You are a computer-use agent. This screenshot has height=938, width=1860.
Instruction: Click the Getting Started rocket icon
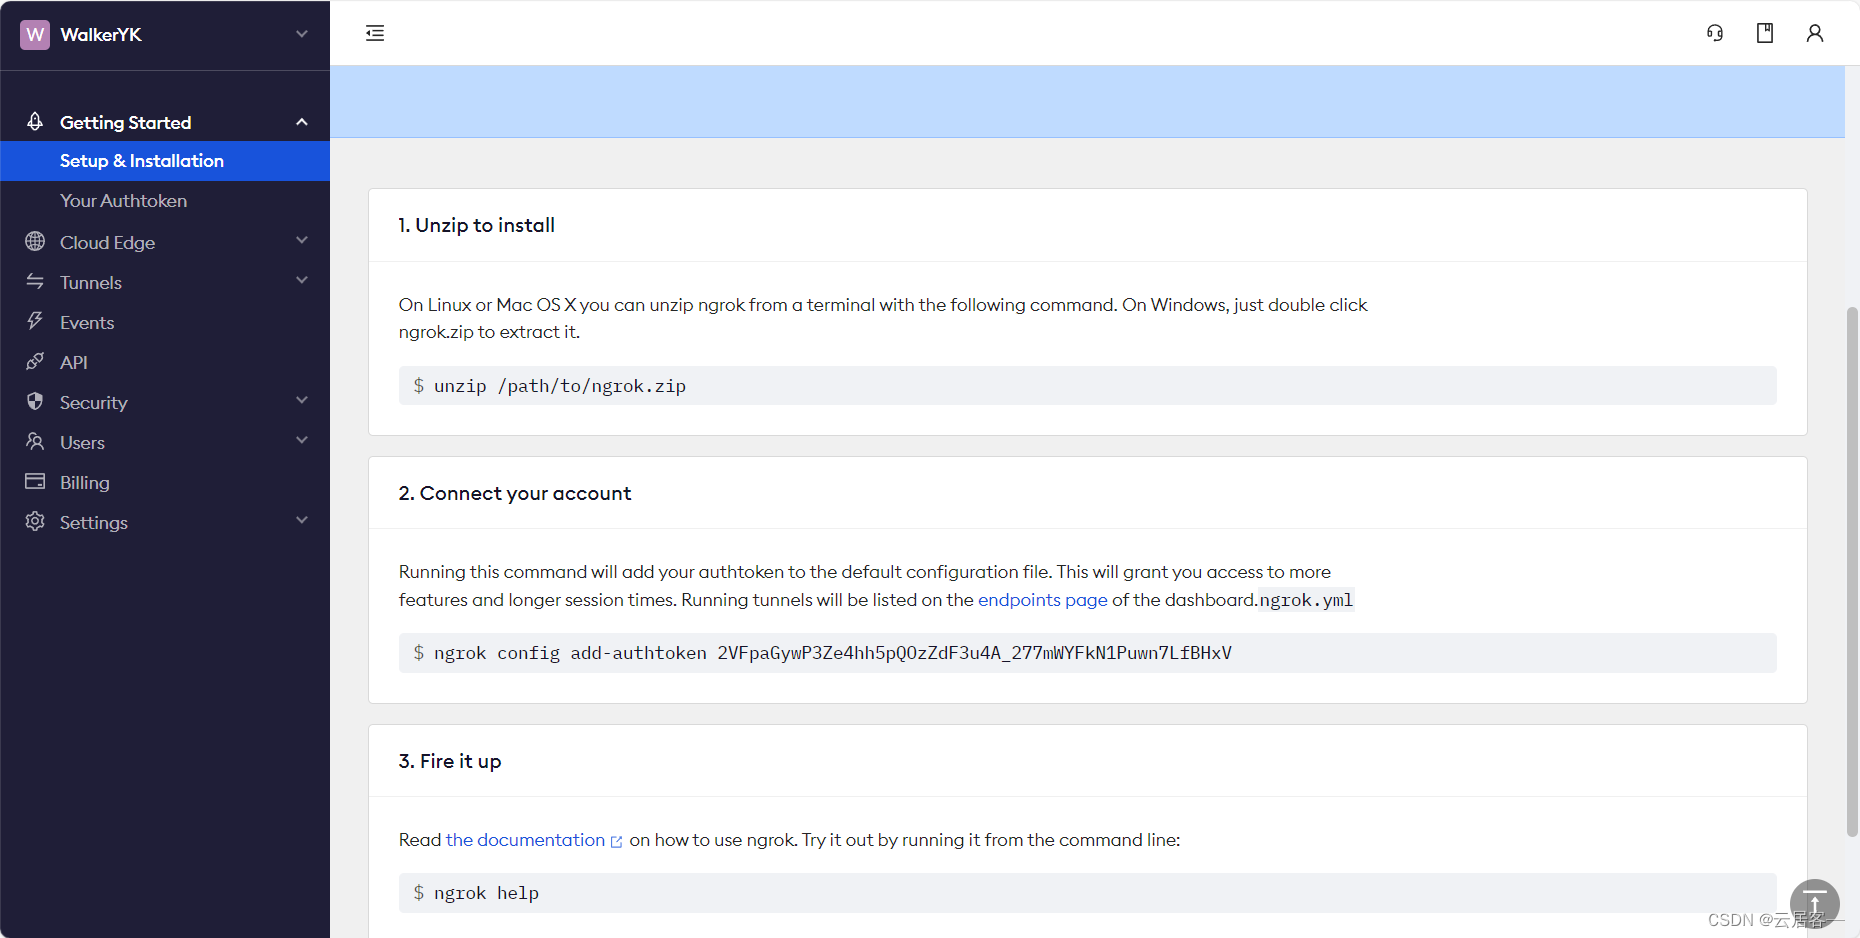tap(35, 121)
